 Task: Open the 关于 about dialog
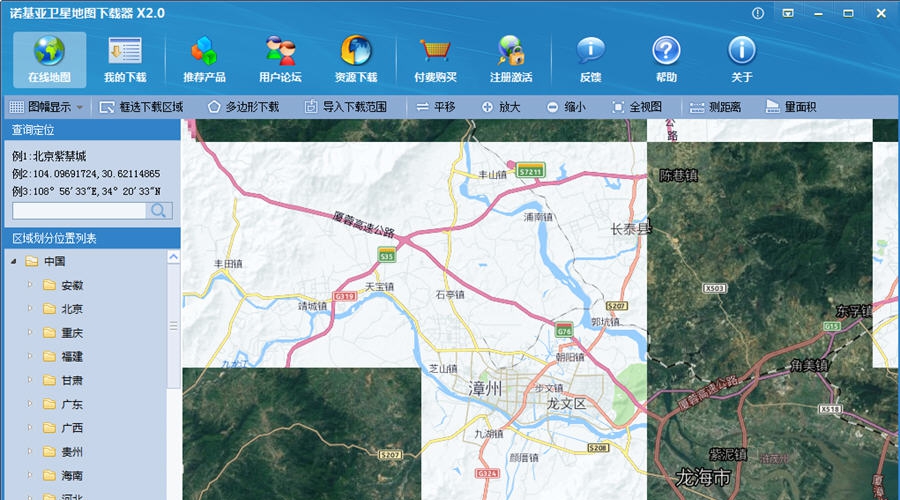[742, 60]
